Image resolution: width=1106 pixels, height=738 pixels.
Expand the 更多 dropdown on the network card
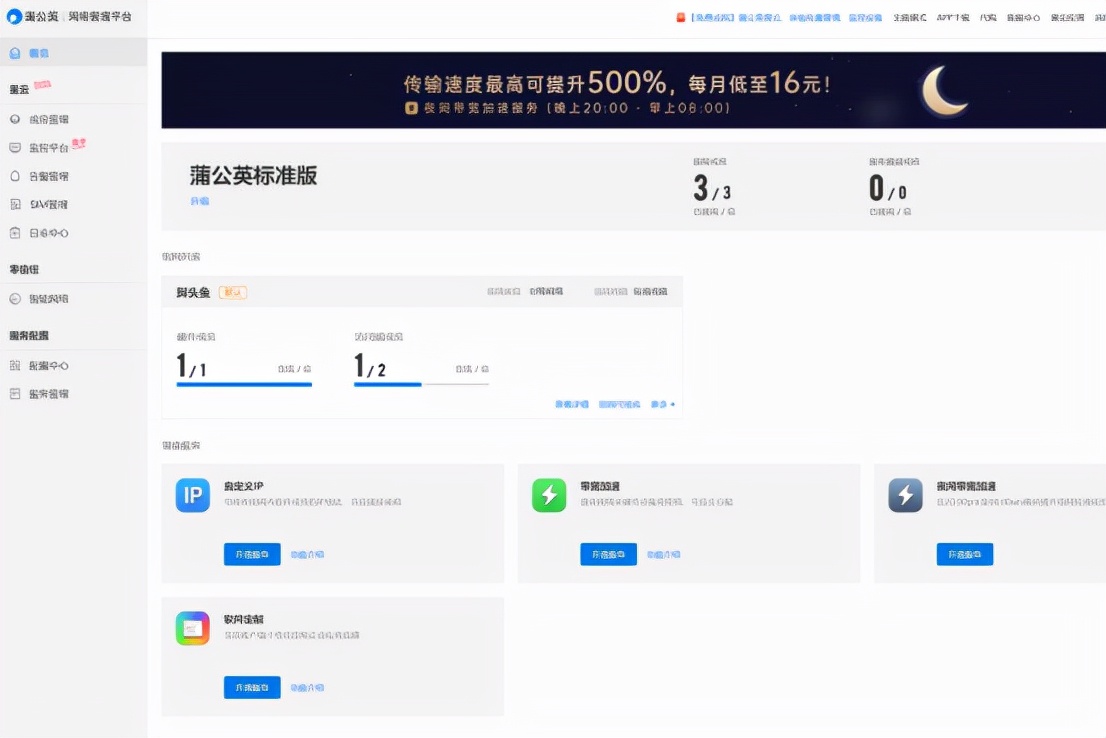pyautogui.click(x=660, y=404)
